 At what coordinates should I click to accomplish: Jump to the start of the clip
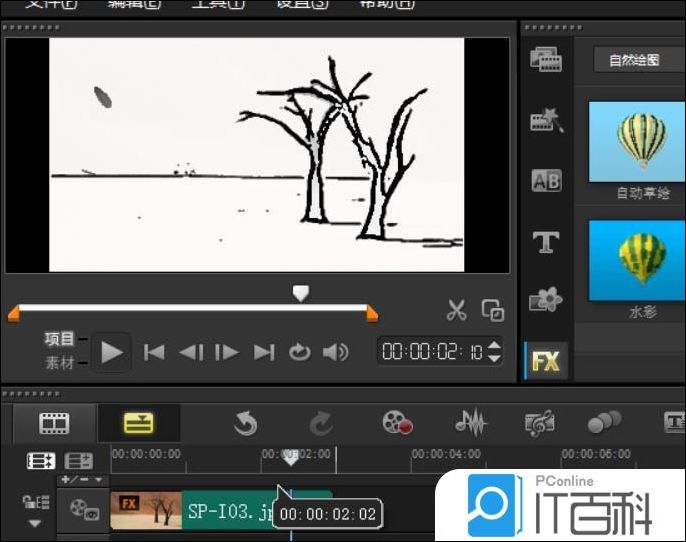(x=154, y=352)
